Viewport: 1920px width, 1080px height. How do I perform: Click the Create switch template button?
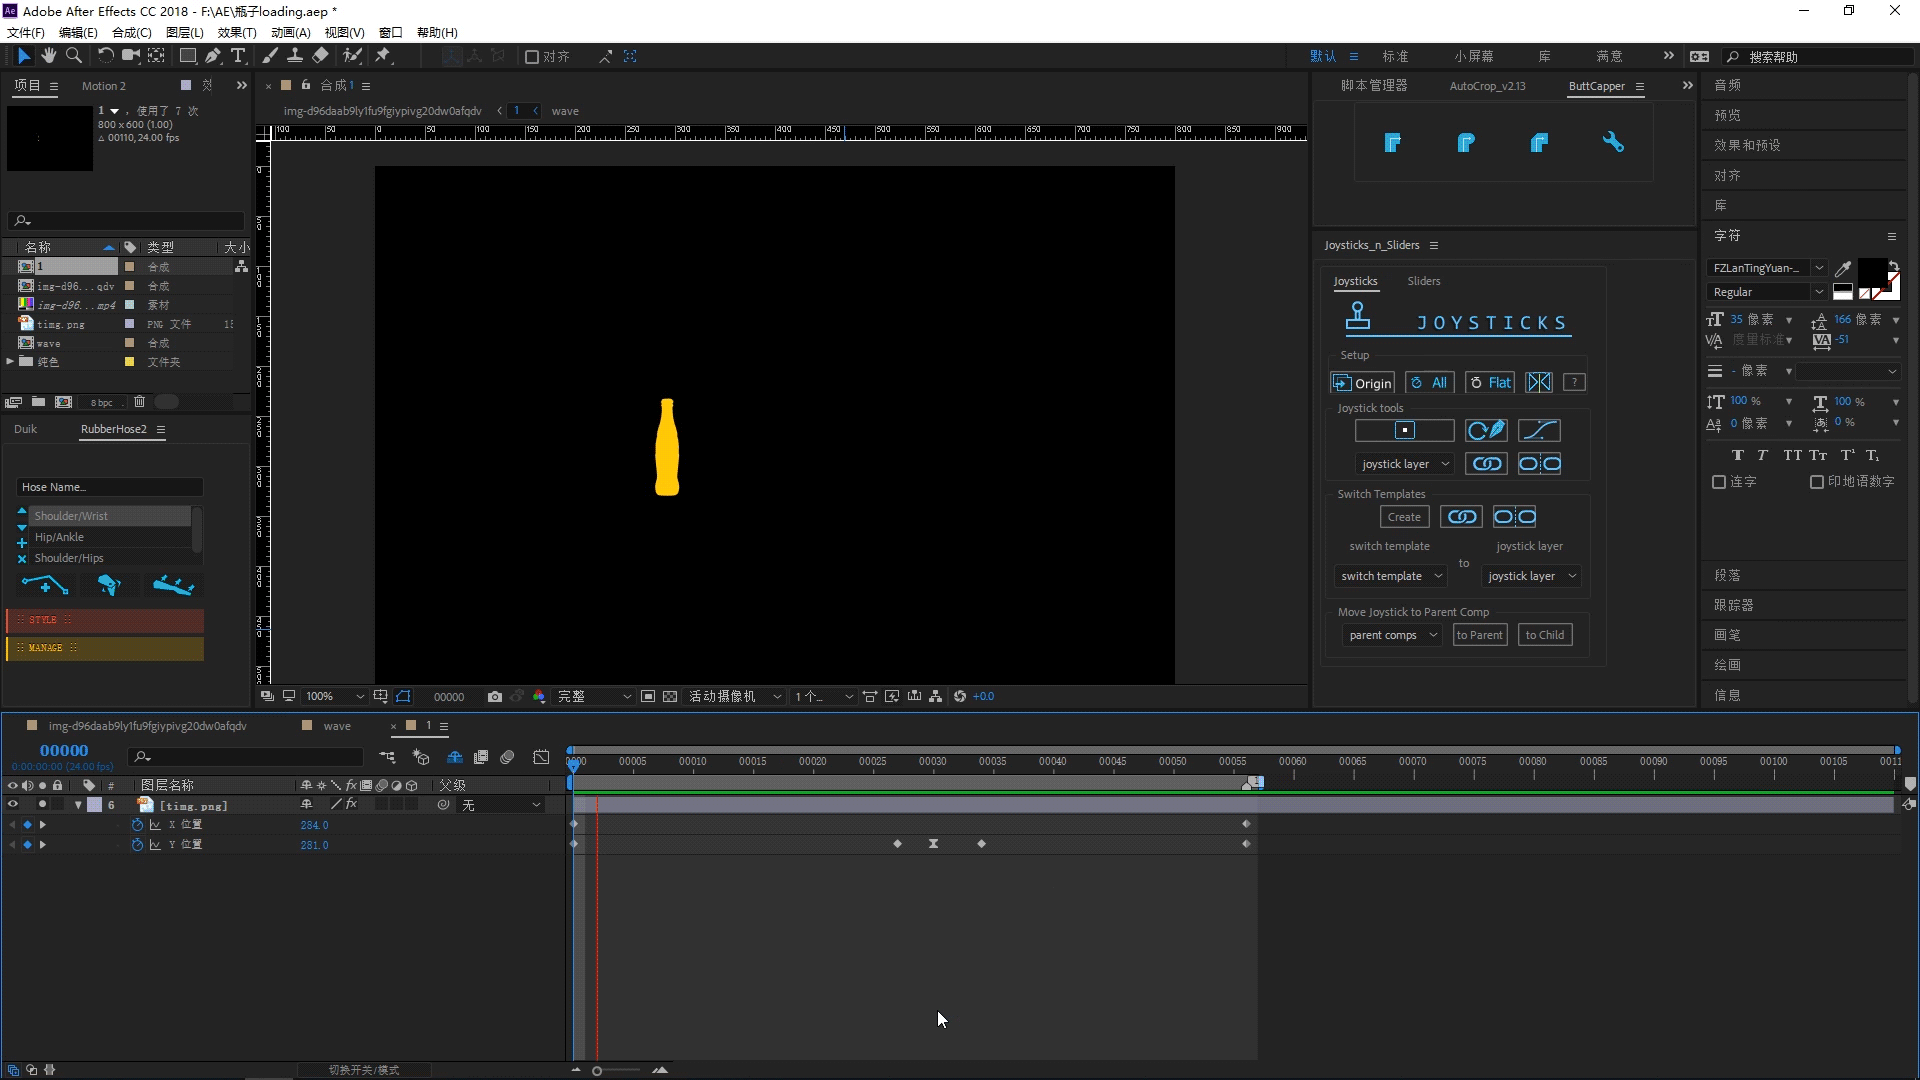click(1404, 518)
